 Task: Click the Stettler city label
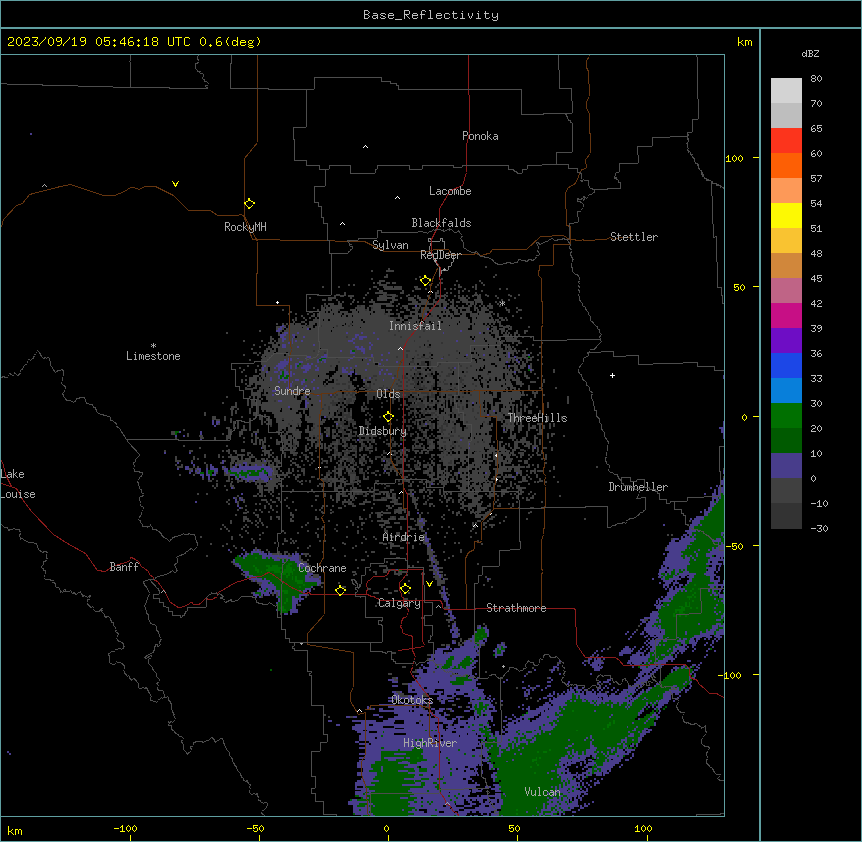634,237
